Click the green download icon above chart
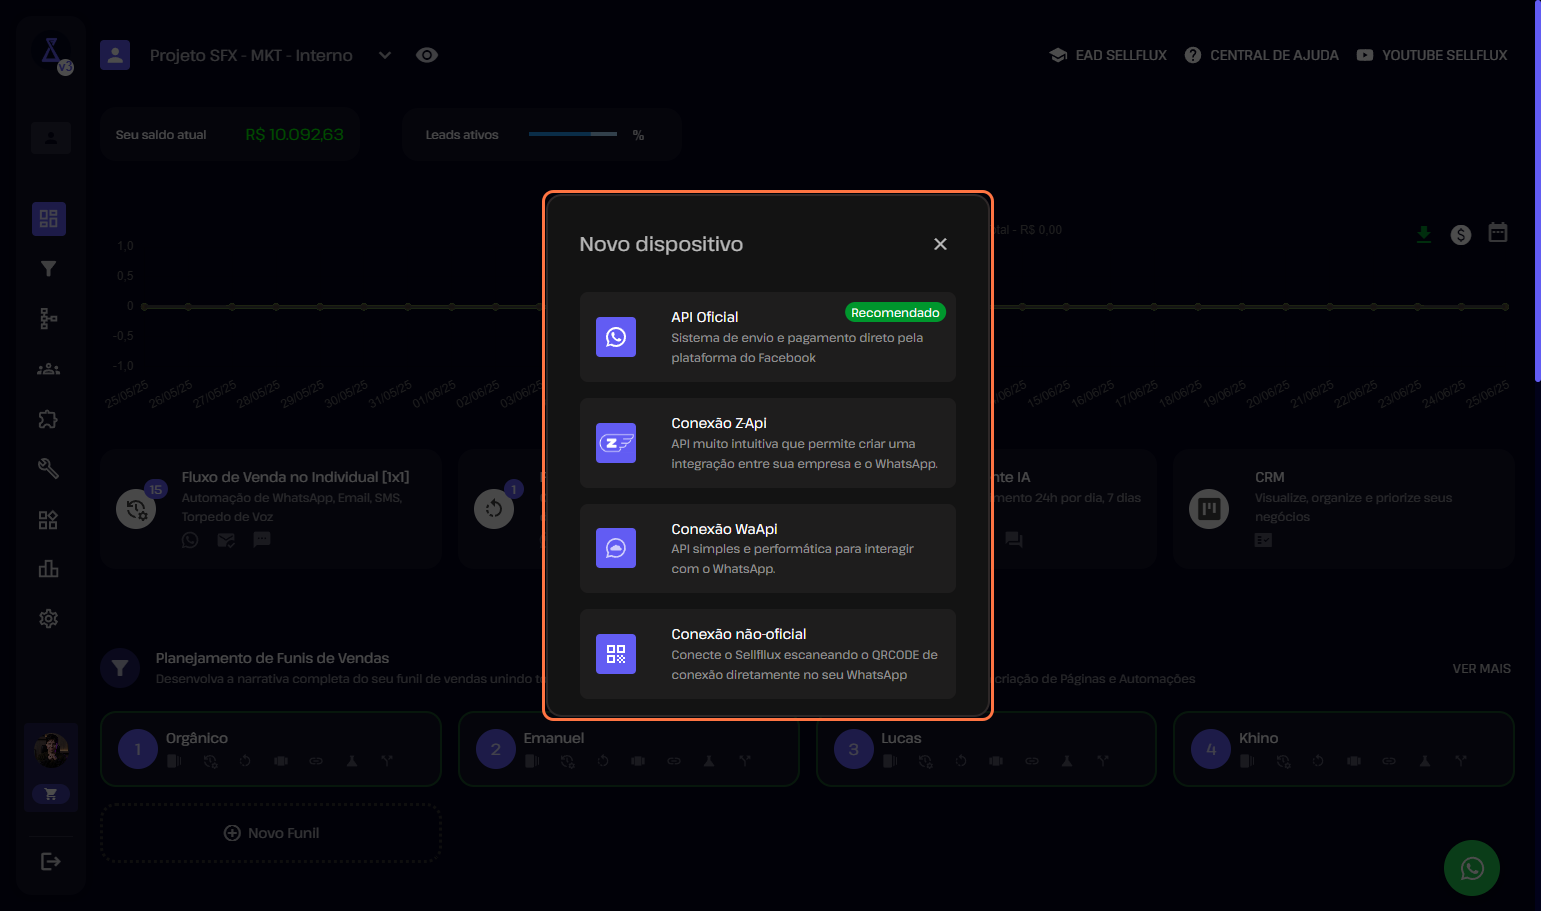Viewport: 1541px width, 911px height. [x=1424, y=234]
